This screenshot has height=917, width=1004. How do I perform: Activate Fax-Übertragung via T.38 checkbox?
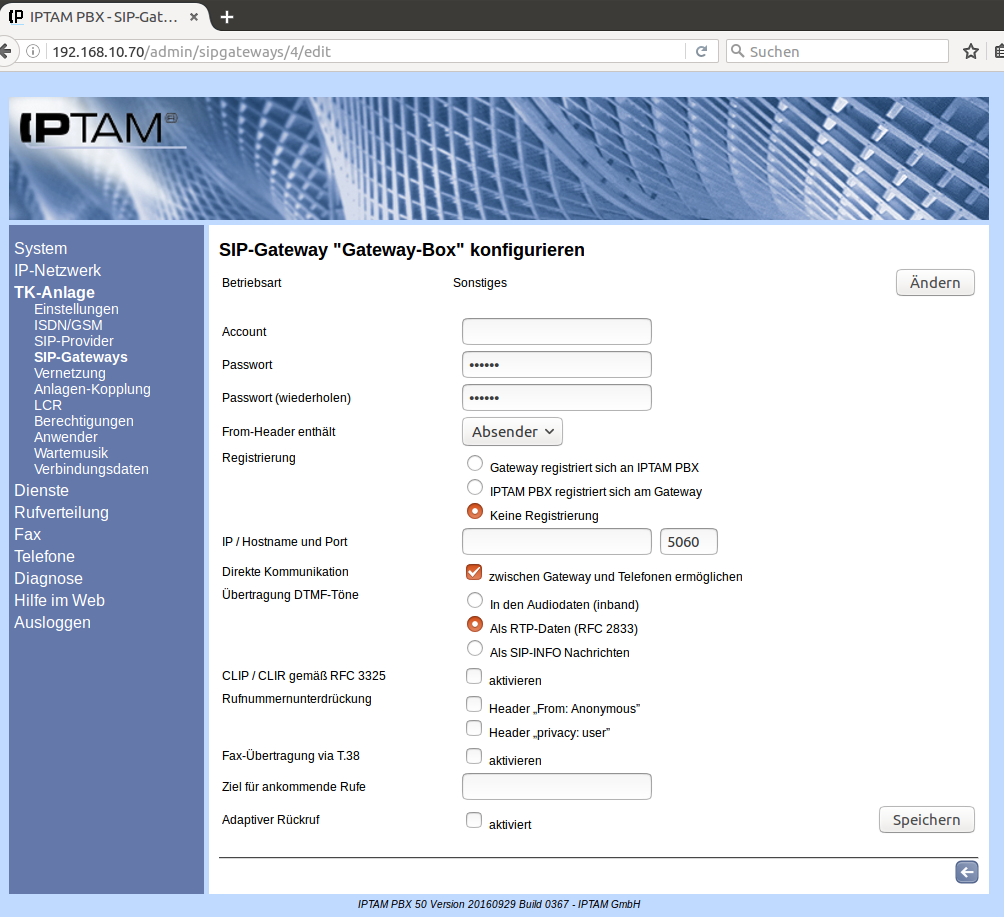point(474,757)
